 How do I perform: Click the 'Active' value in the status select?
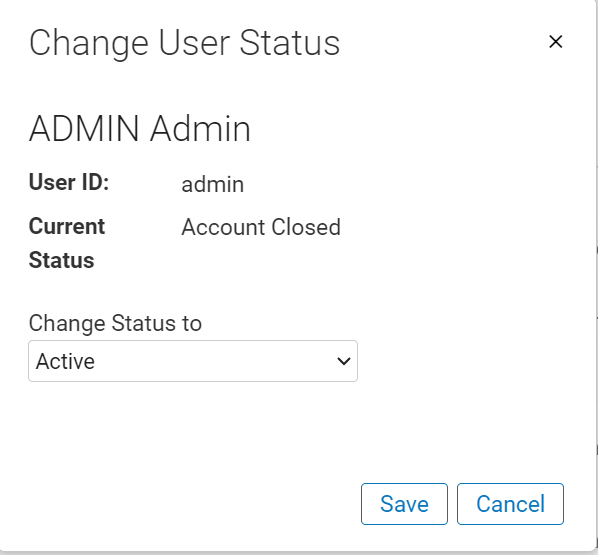(x=65, y=361)
